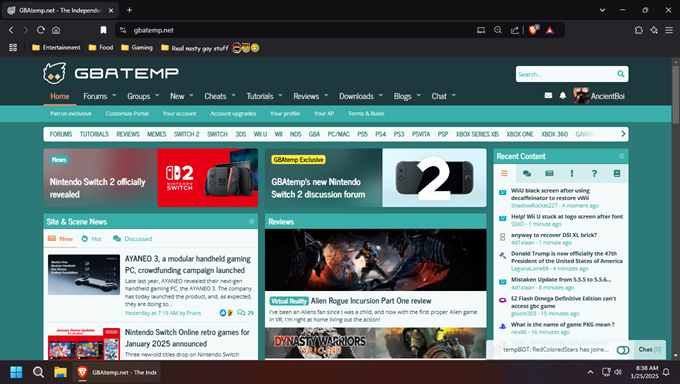Filter recent content by news icon
The height and width of the screenshot is (384, 680).
click(x=549, y=174)
